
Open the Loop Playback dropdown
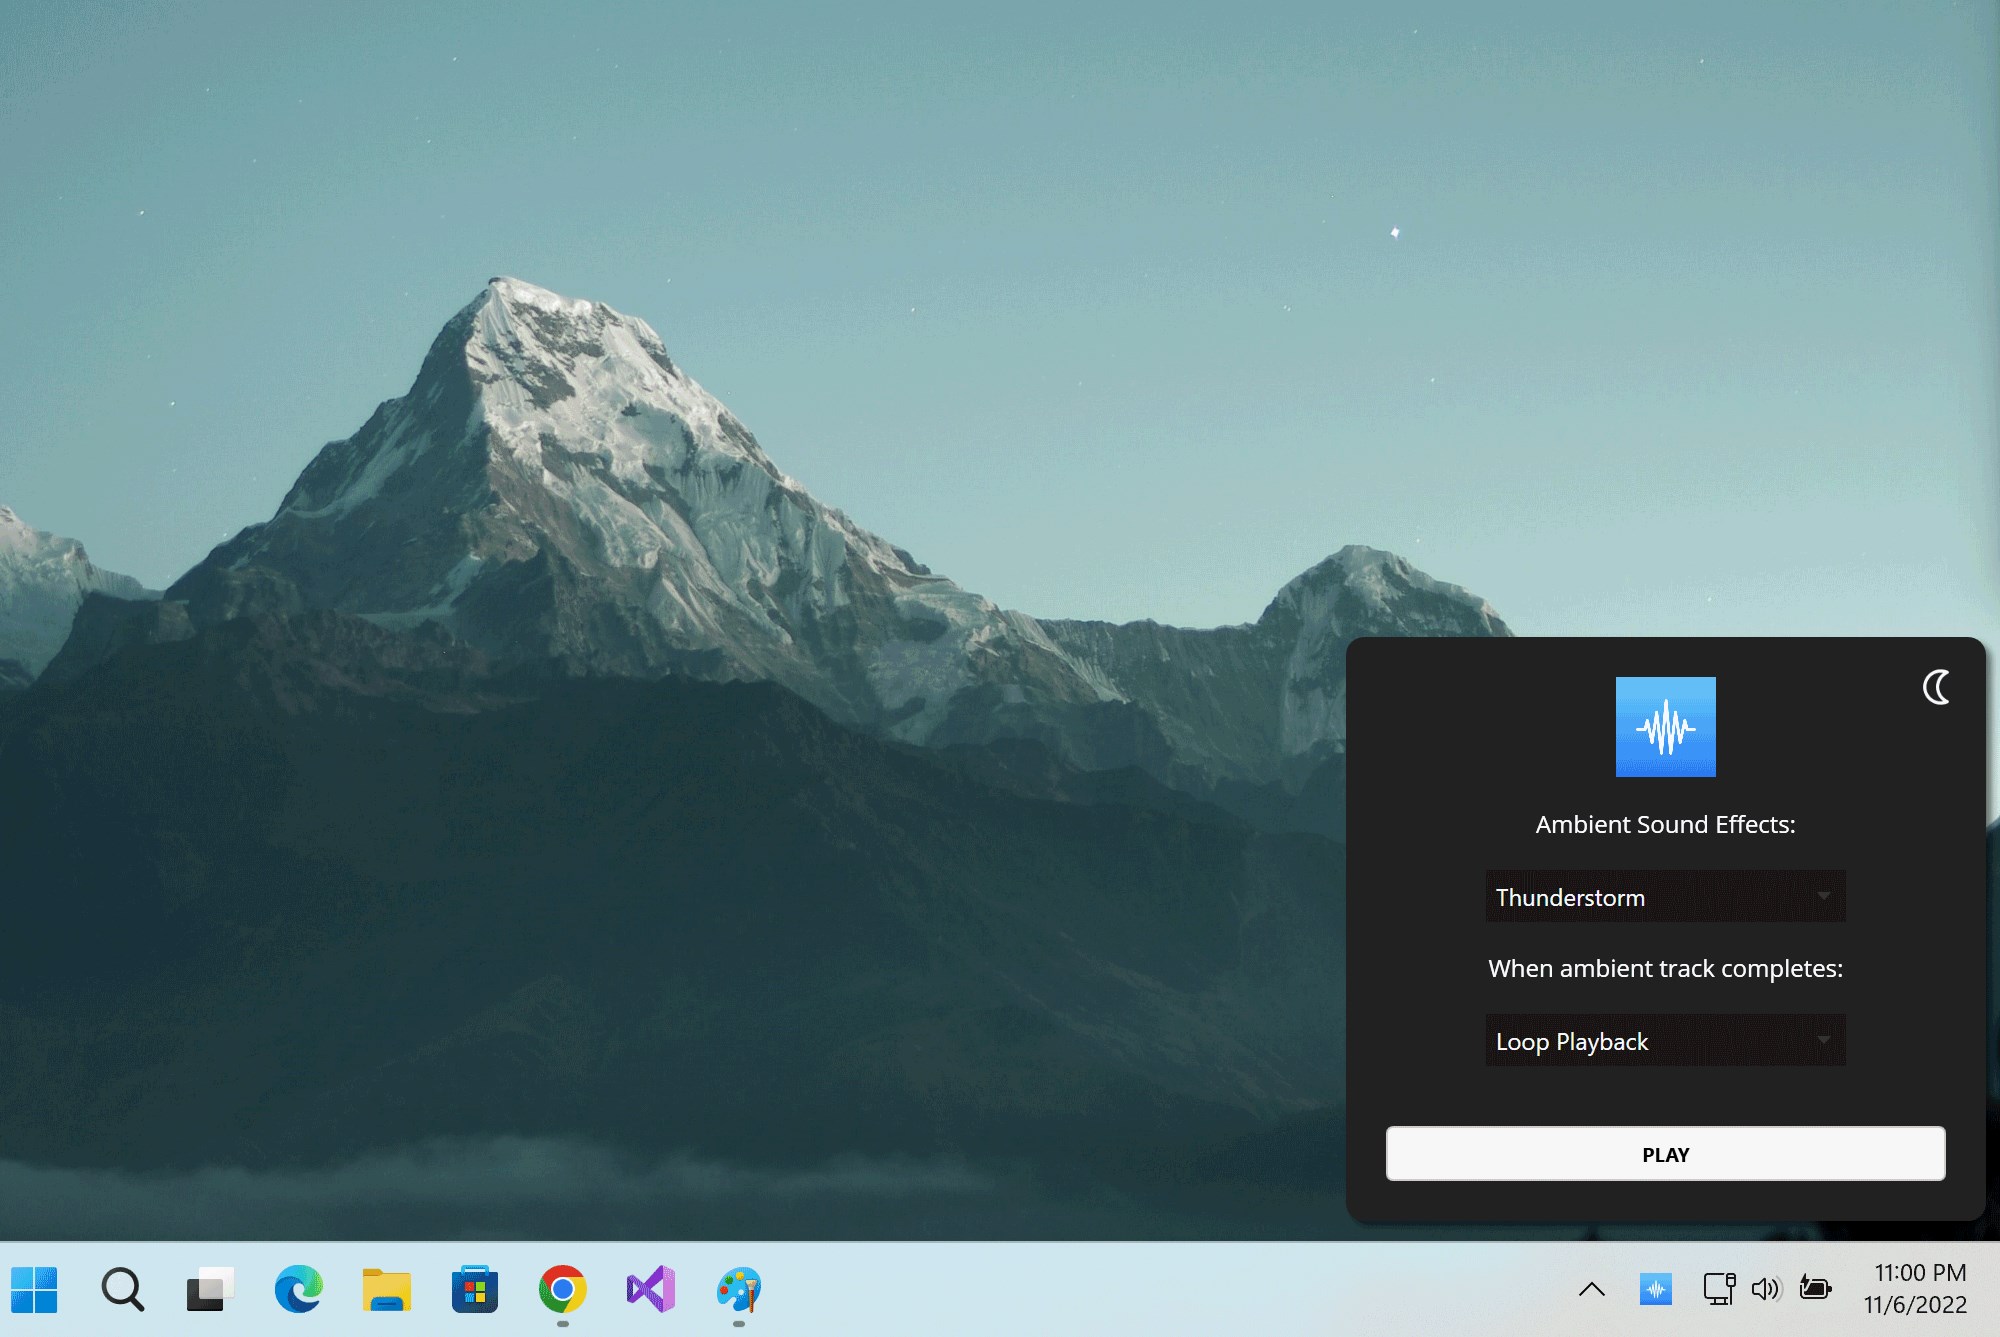coord(1665,1041)
